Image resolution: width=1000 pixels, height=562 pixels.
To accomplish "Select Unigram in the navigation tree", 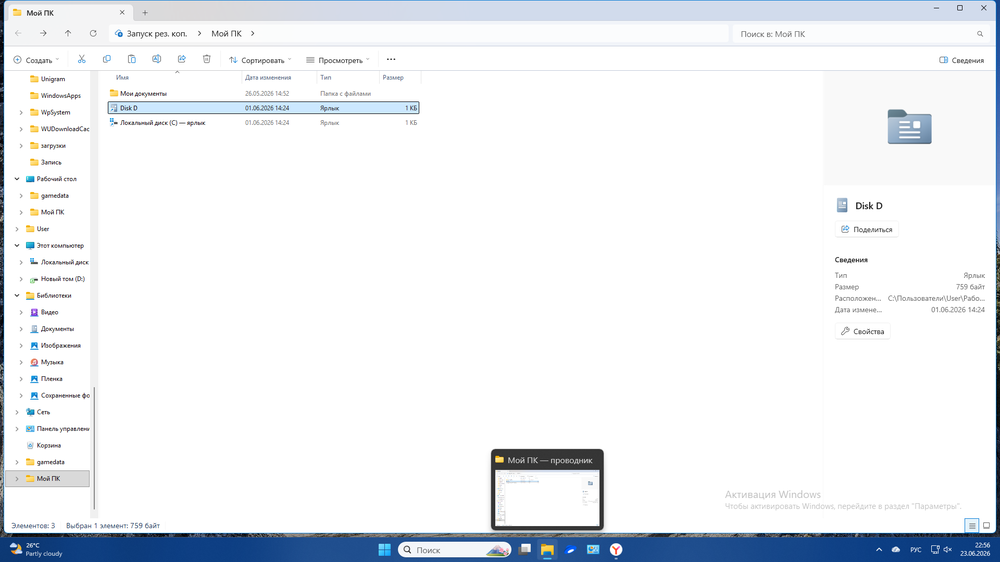I will point(53,79).
